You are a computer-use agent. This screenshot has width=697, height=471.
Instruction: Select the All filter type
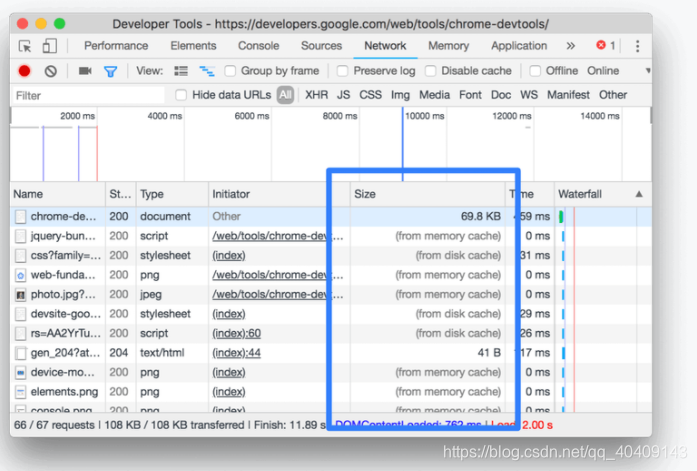click(285, 95)
